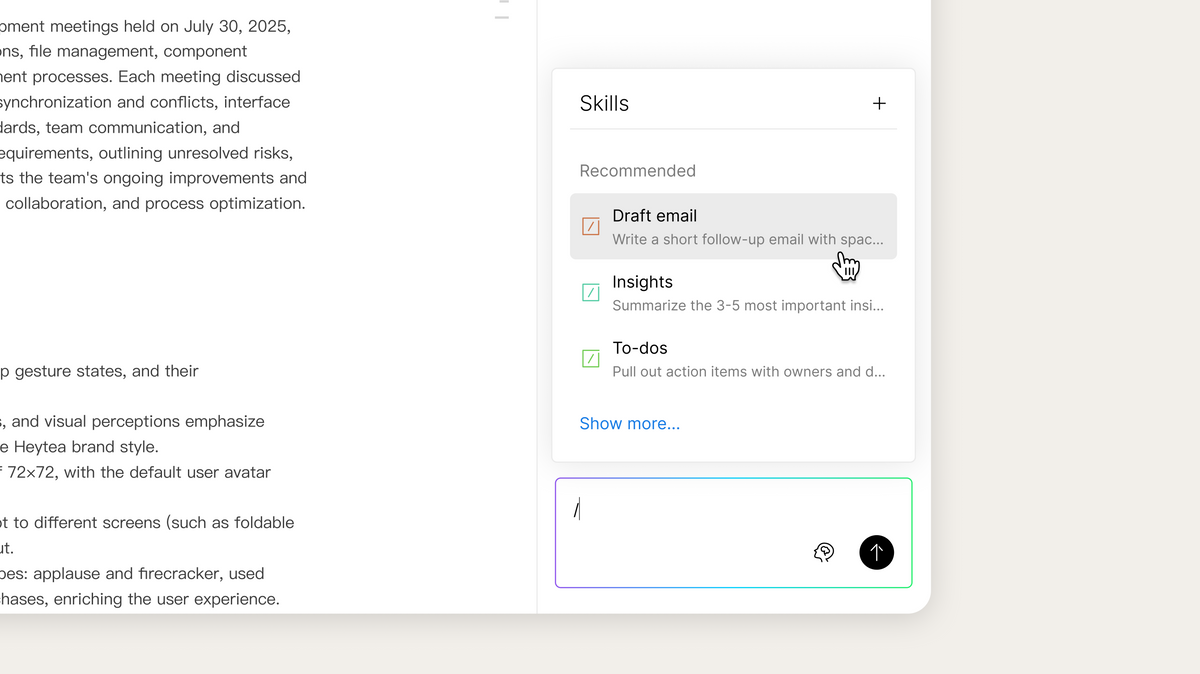Click the 'applause and firecracker' text line
Image resolution: width=1200 pixels, height=674 pixels.
click(132, 574)
